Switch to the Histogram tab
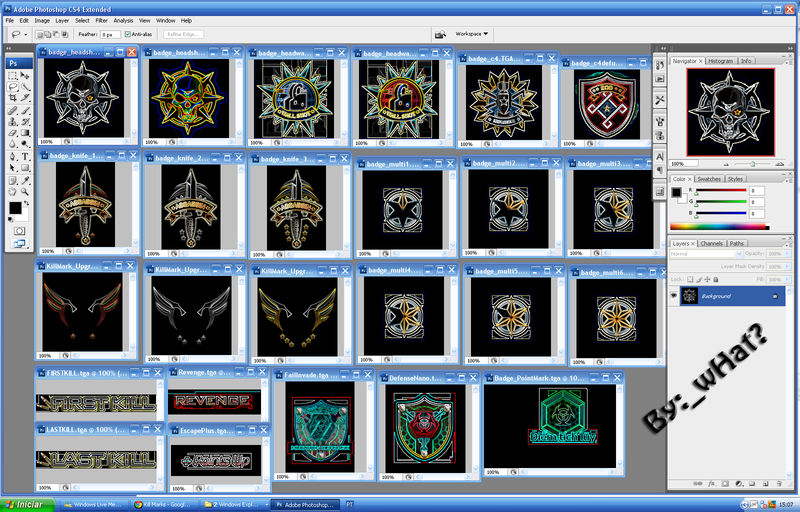Screen dimensions: 800x512 (720, 61)
